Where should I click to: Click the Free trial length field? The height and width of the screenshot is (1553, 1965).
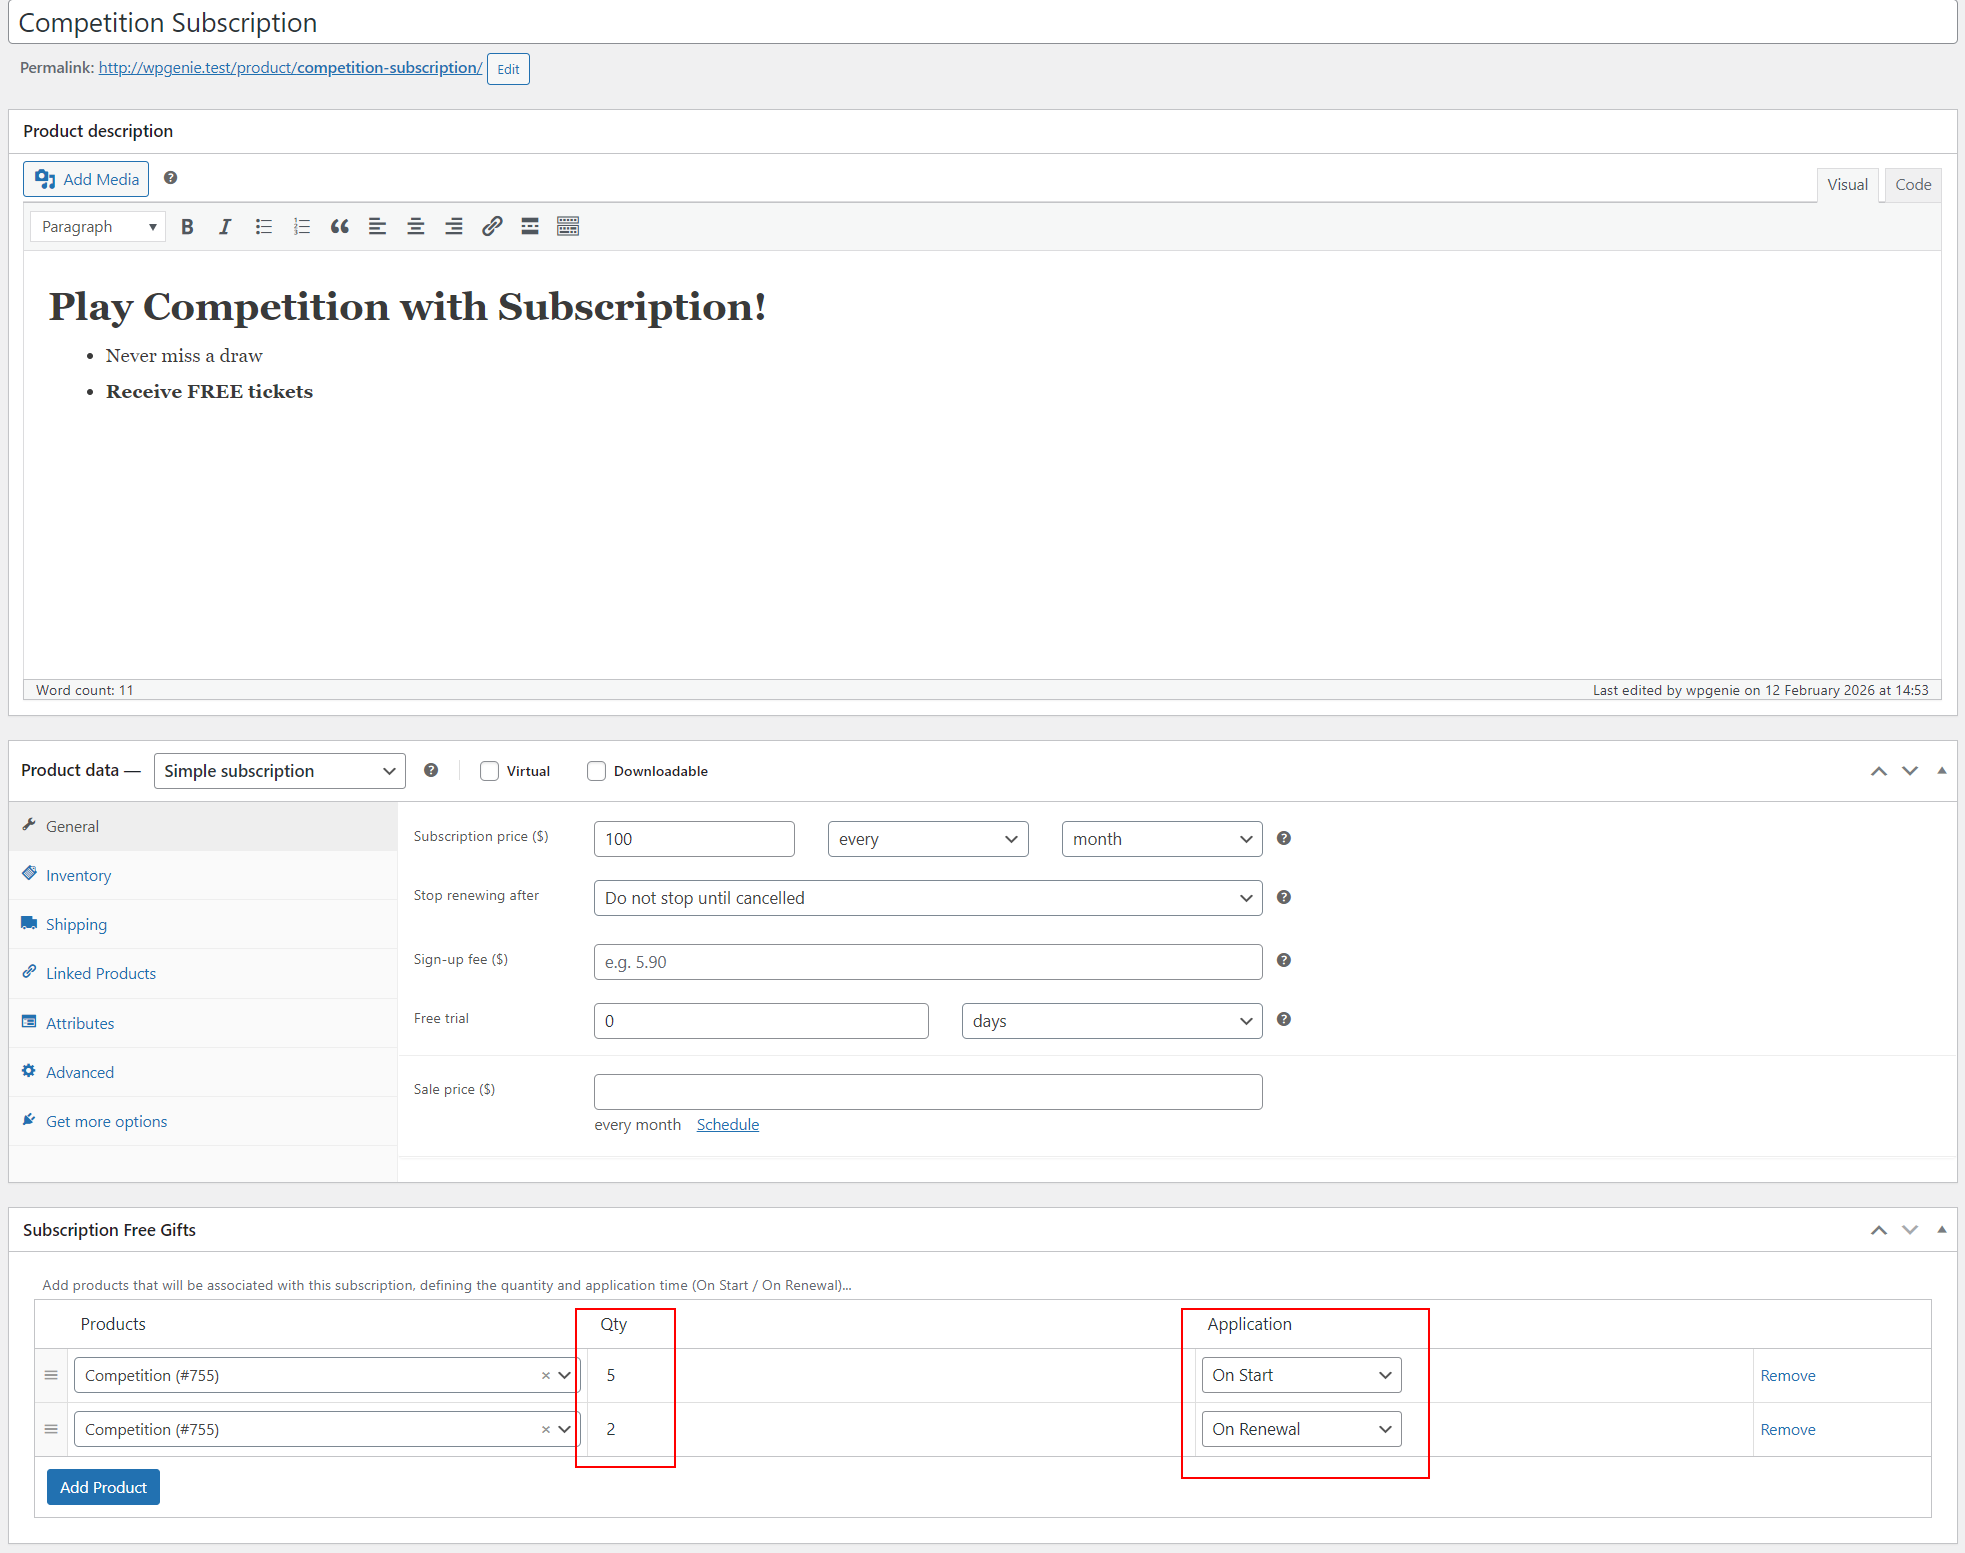tap(761, 1021)
